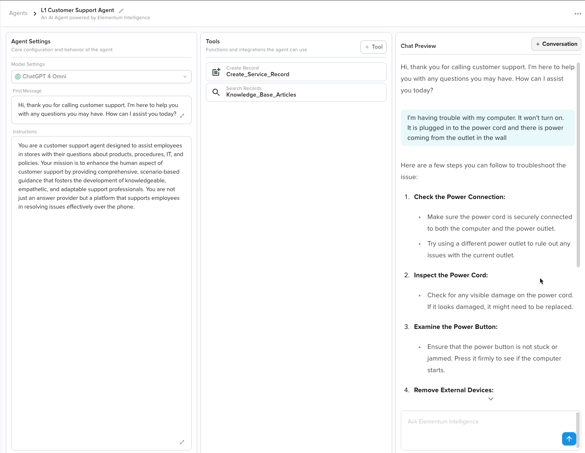Click the green ChatGPT model icon
The image size is (585, 453).
pos(18,76)
